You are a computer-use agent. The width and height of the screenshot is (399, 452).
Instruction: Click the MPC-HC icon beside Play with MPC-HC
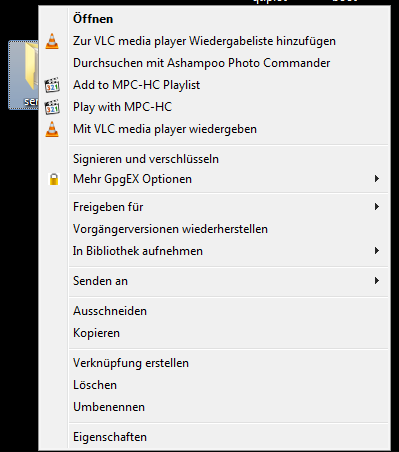click(52, 107)
